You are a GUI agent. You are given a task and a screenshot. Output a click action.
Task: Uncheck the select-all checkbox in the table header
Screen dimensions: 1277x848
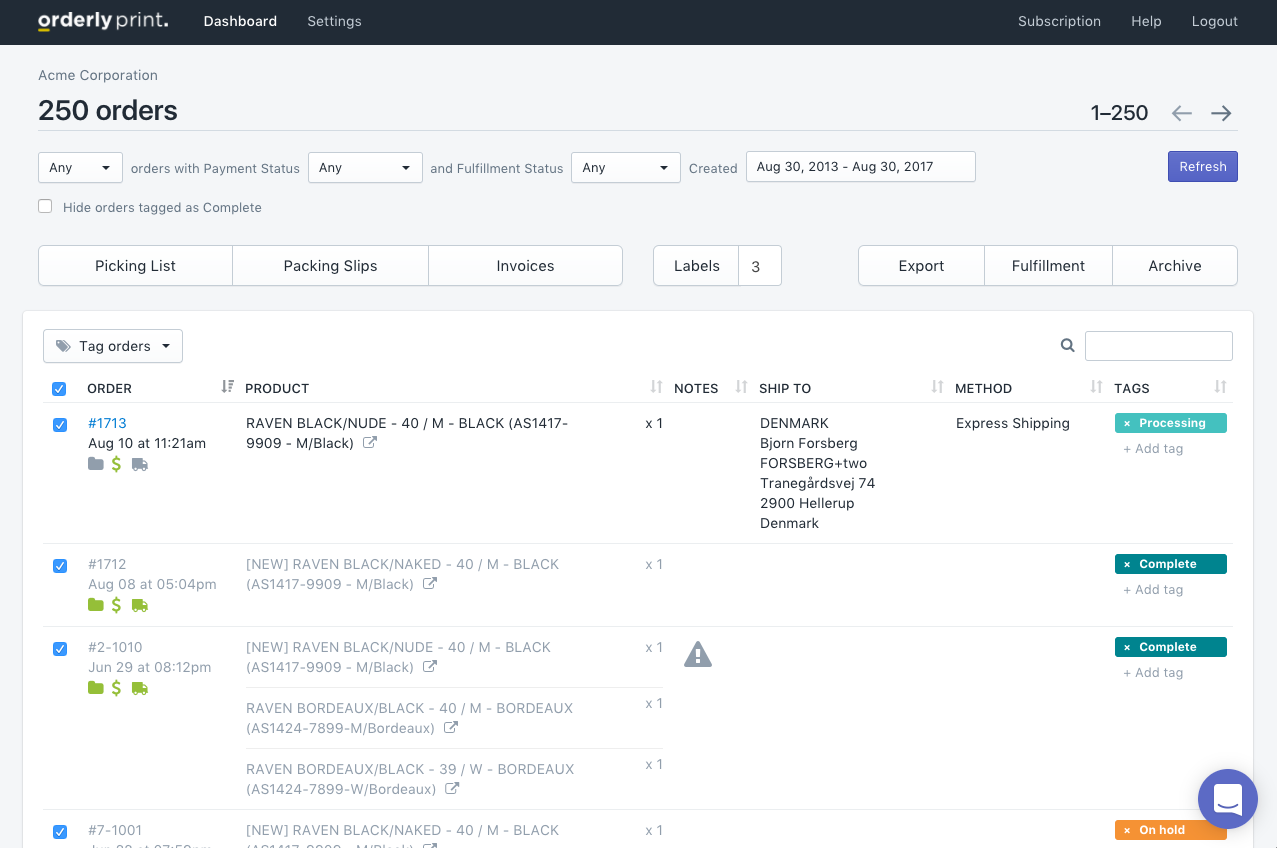pos(59,389)
